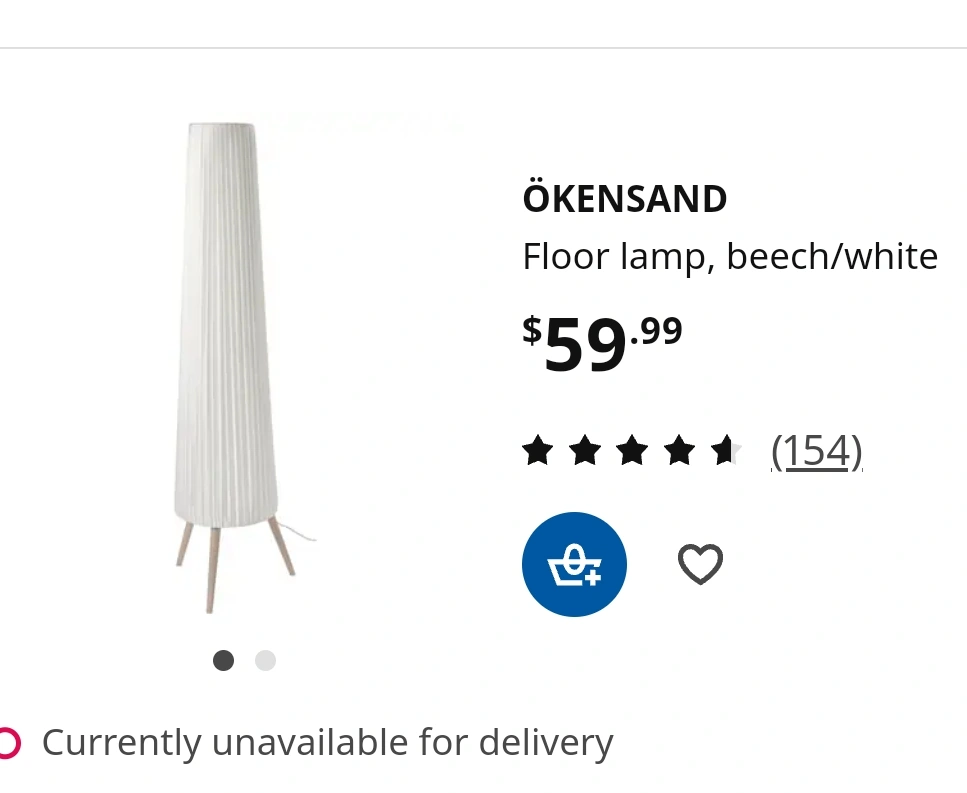Click the half-filled fifth rating star
The height and width of the screenshot is (793, 967).
click(x=726, y=450)
